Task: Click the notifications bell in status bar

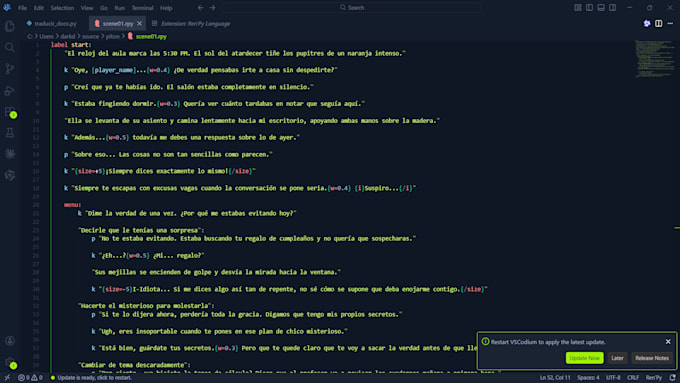Action: click(672, 378)
